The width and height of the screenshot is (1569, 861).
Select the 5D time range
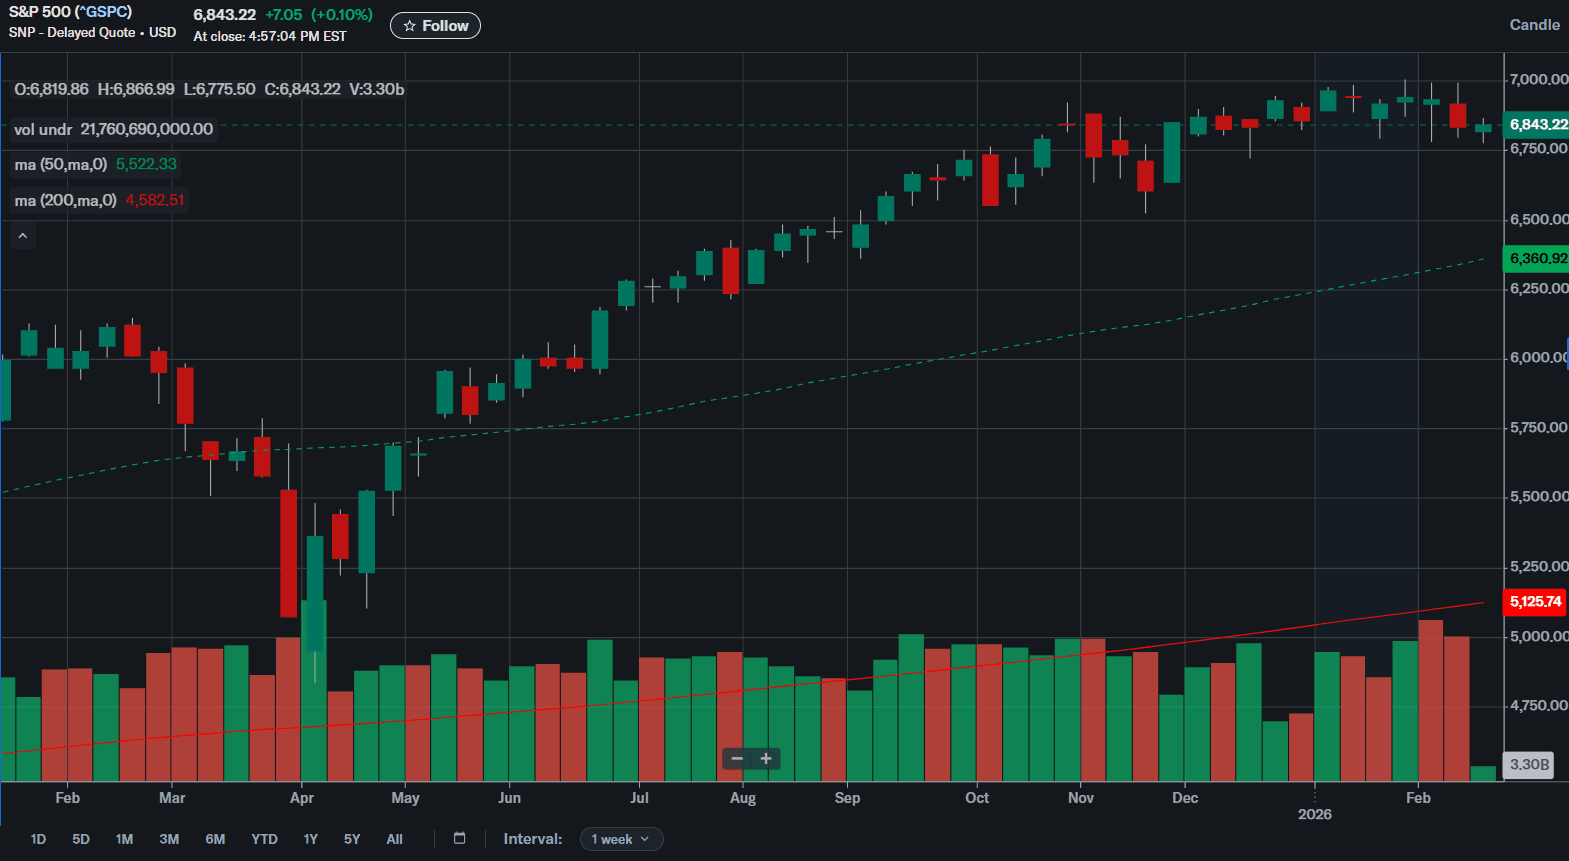pyautogui.click(x=81, y=839)
